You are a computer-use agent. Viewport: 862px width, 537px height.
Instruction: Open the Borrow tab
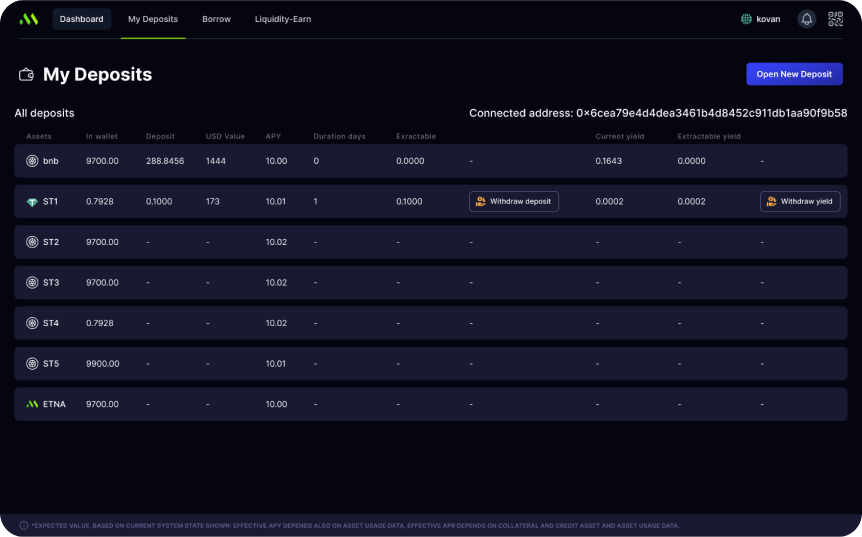point(217,19)
